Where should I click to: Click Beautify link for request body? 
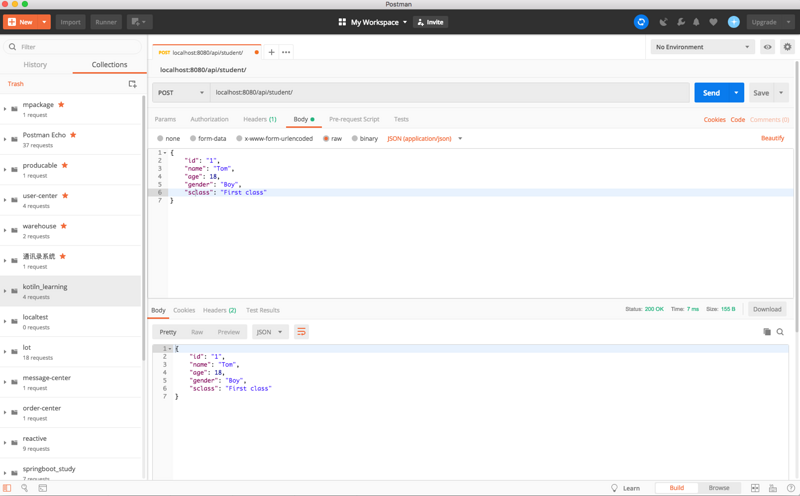pos(772,138)
